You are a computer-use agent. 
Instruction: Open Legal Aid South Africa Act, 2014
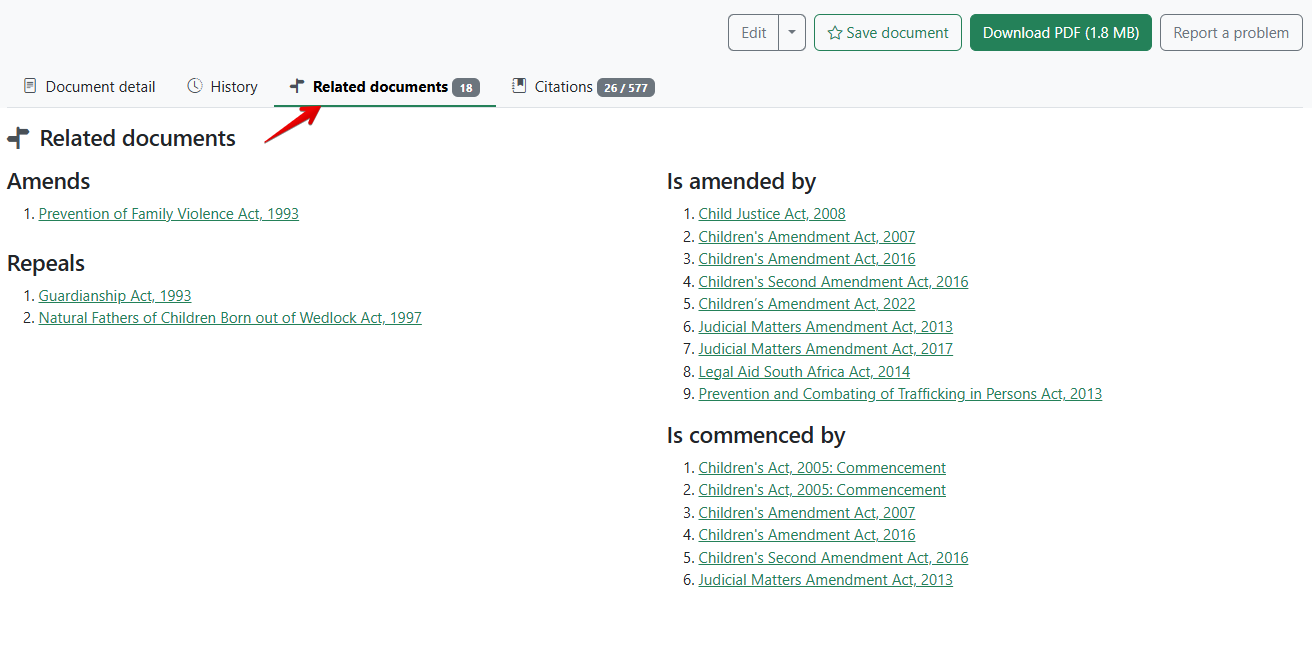coord(804,372)
